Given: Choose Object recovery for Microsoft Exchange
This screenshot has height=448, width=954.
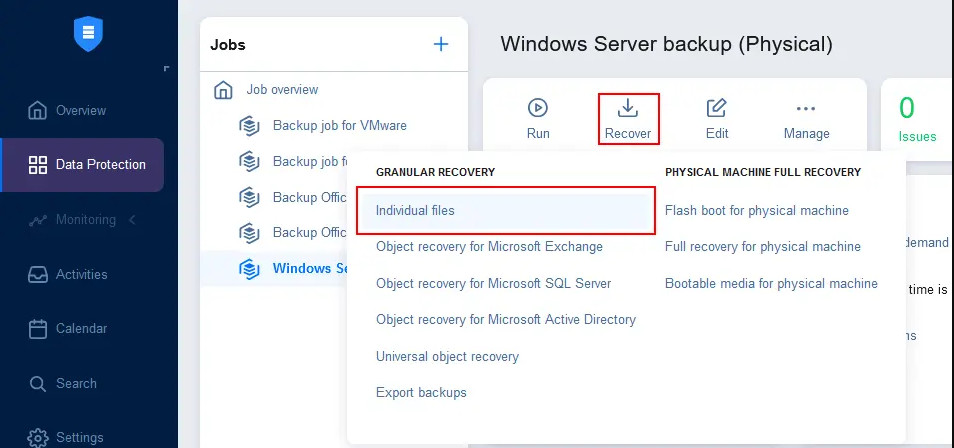Looking at the screenshot, I should click(489, 247).
